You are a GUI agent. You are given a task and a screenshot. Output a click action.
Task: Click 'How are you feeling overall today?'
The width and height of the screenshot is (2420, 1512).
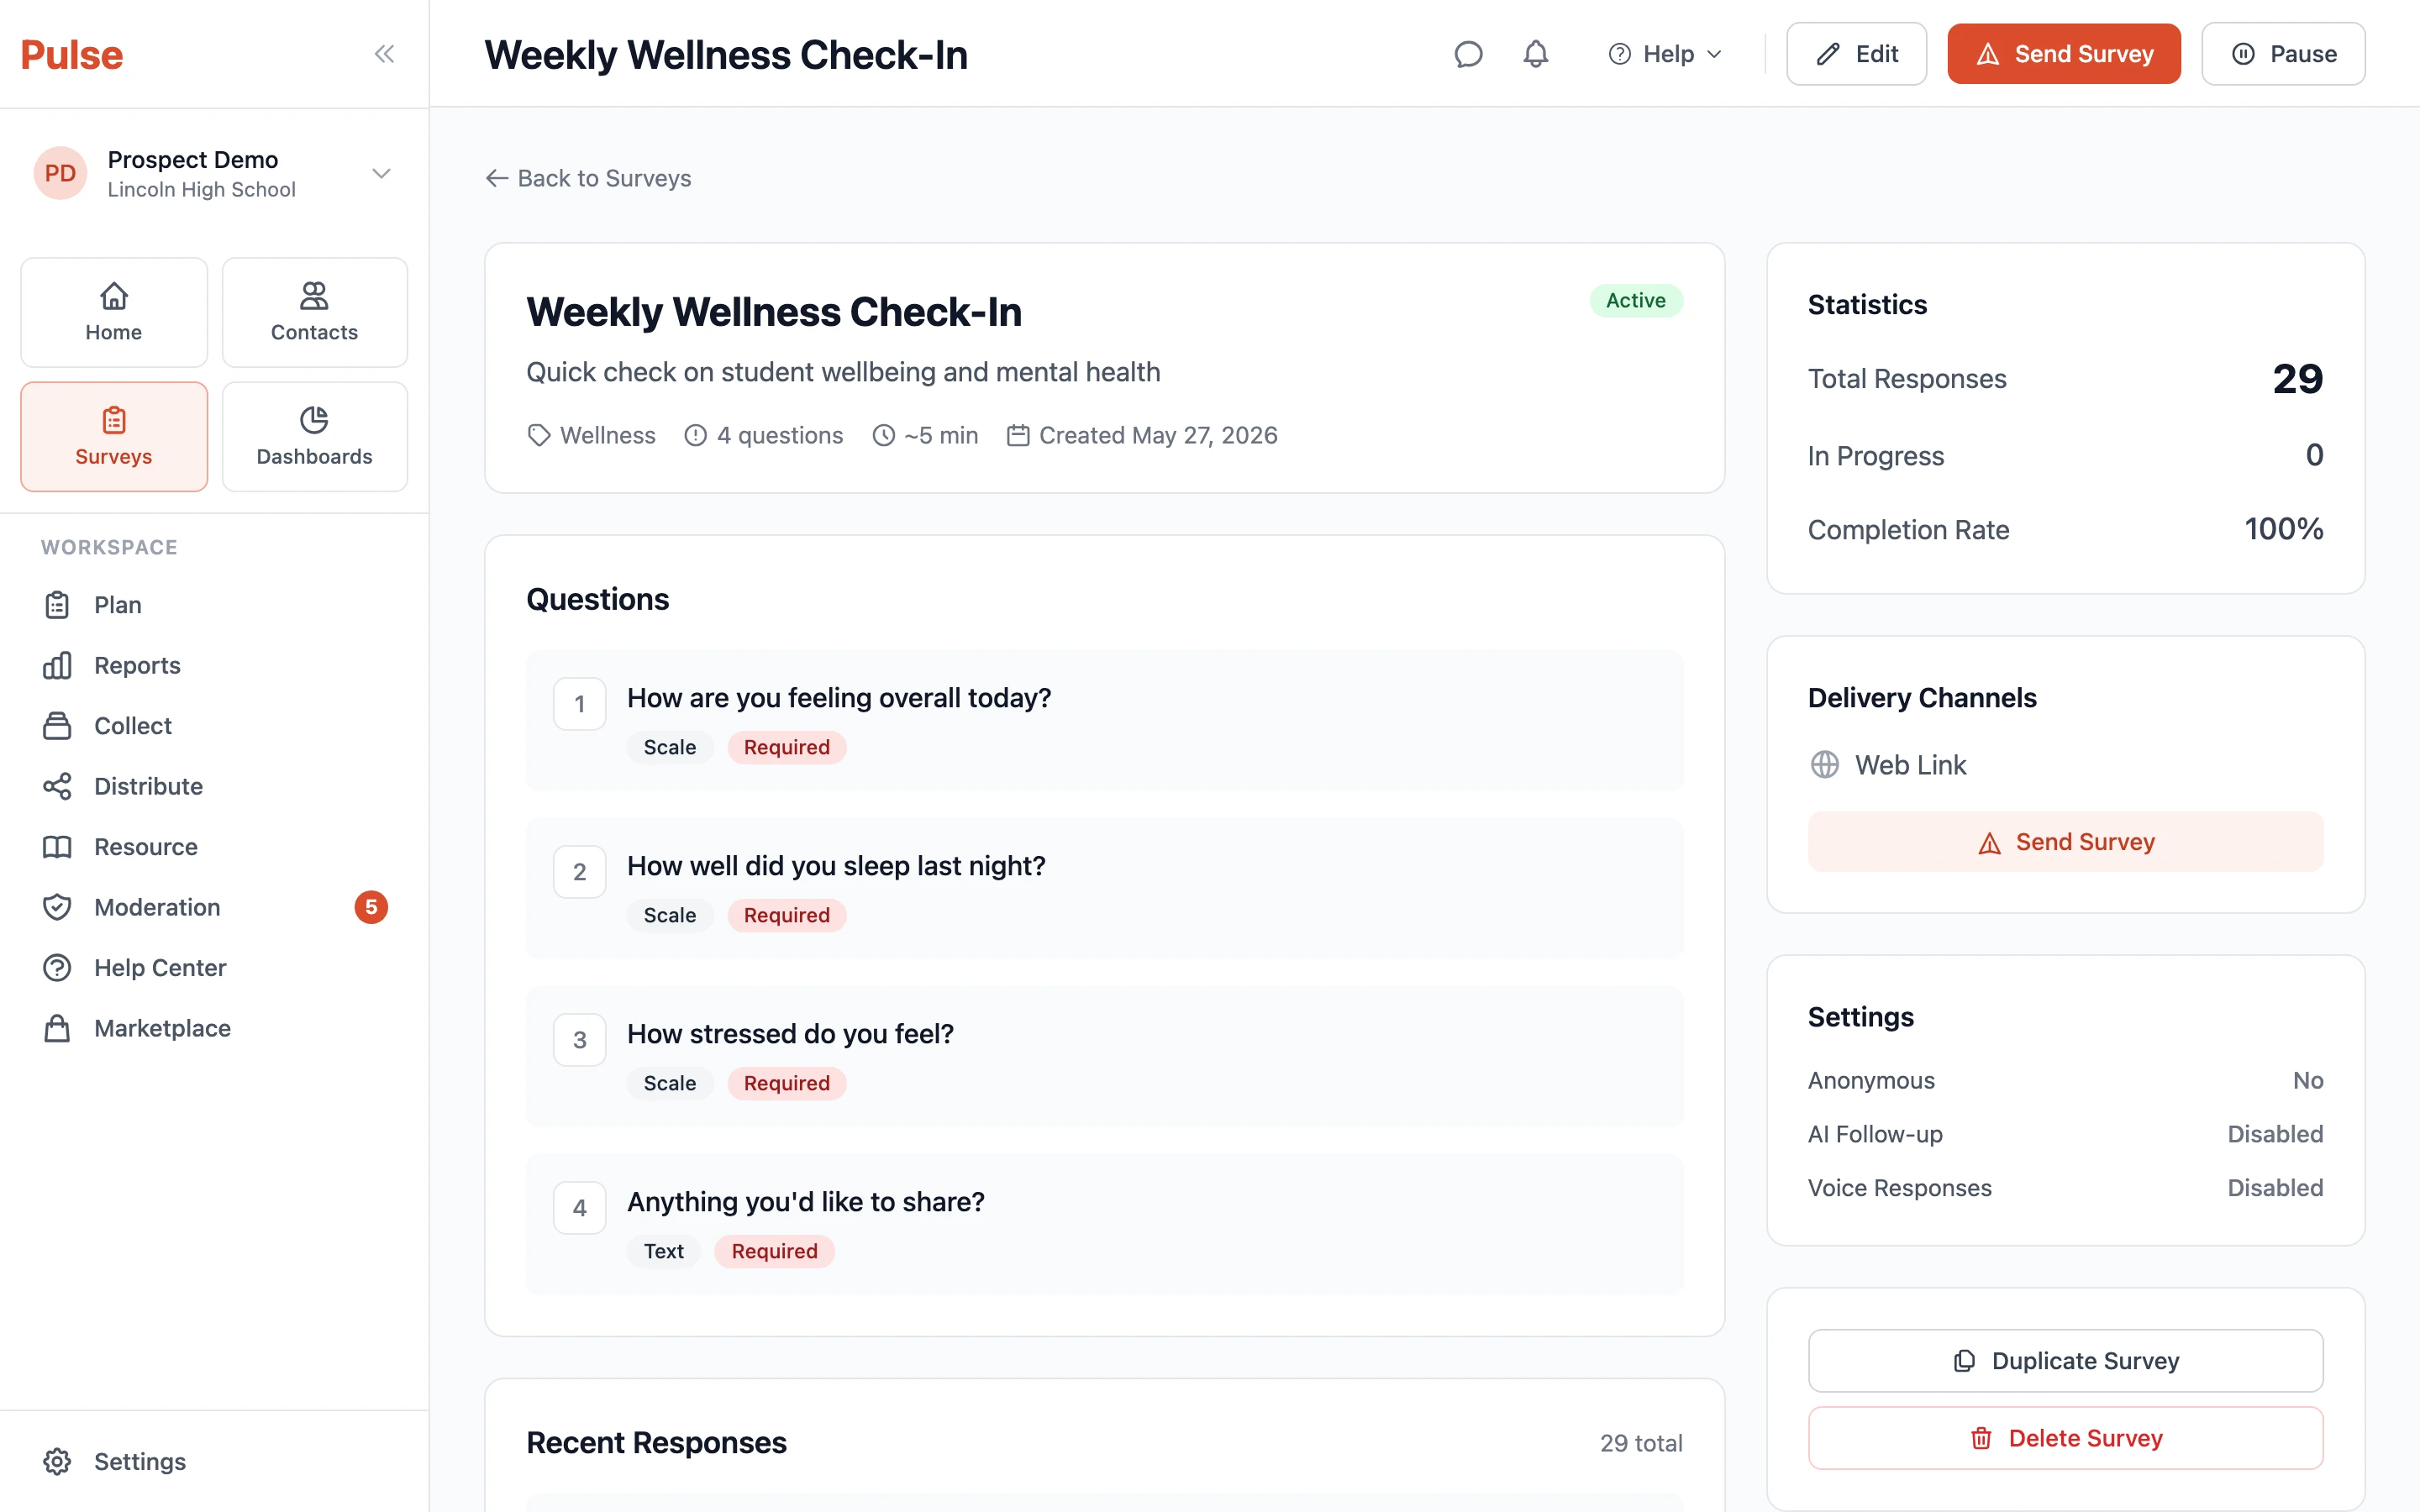click(x=839, y=697)
